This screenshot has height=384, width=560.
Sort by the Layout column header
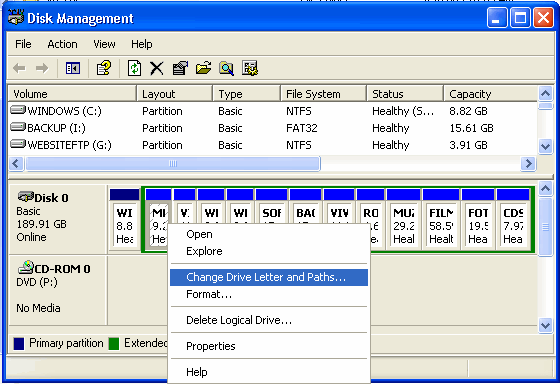click(x=174, y=94)
